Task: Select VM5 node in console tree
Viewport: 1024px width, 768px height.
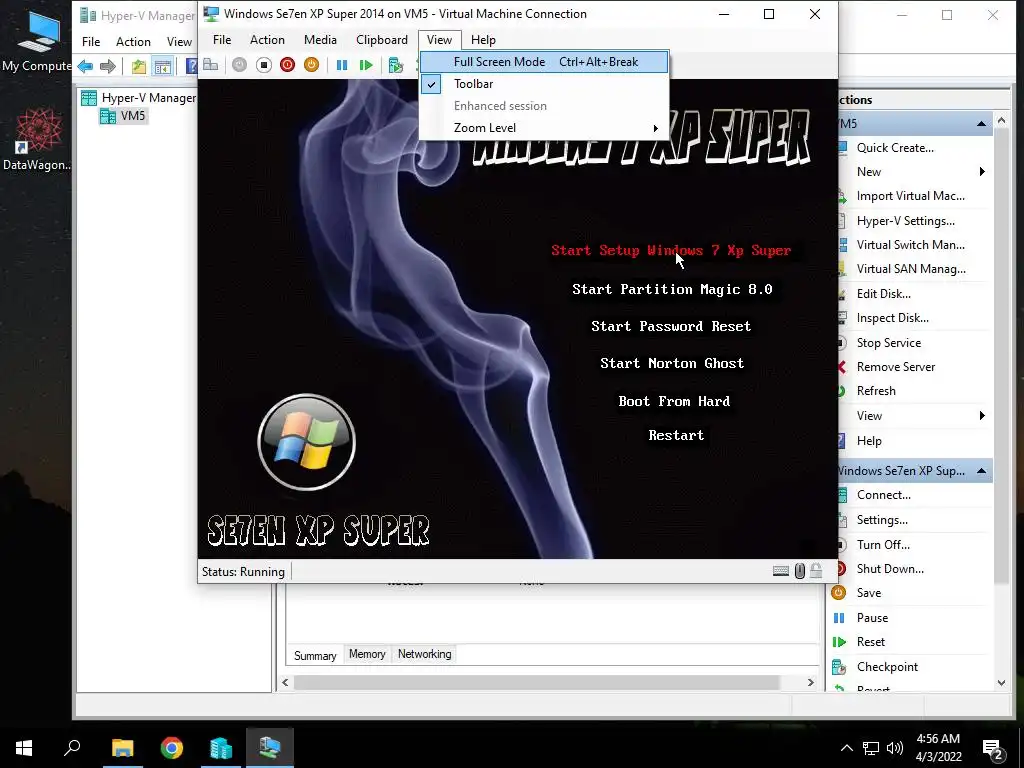Action: pos(133,116)
